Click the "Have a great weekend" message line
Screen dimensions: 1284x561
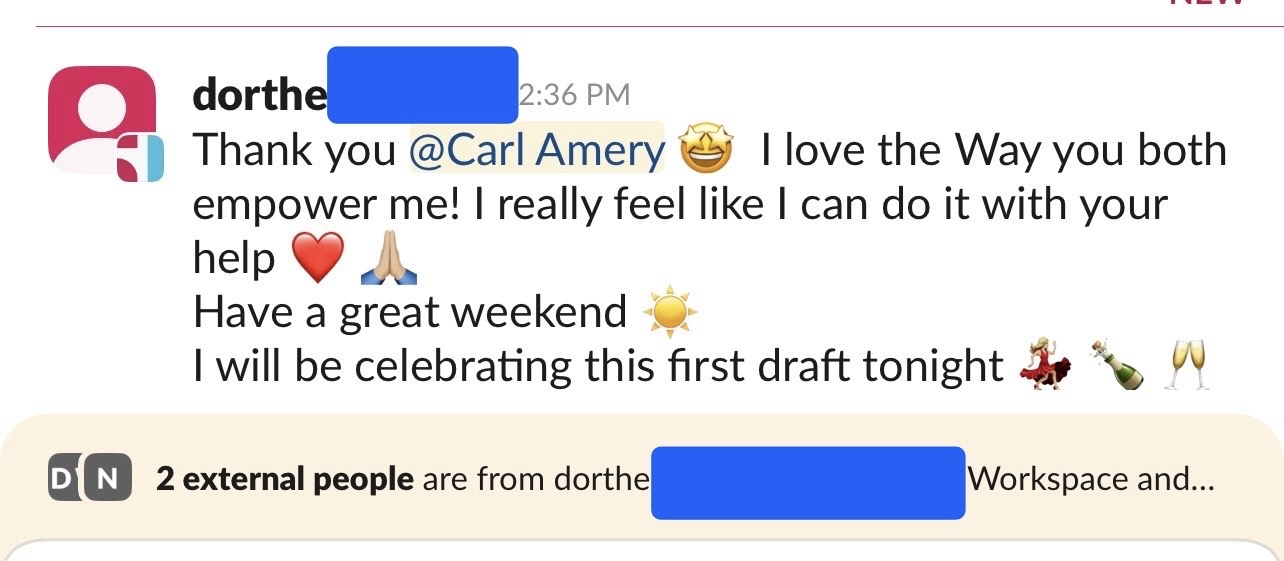(409, 313)
